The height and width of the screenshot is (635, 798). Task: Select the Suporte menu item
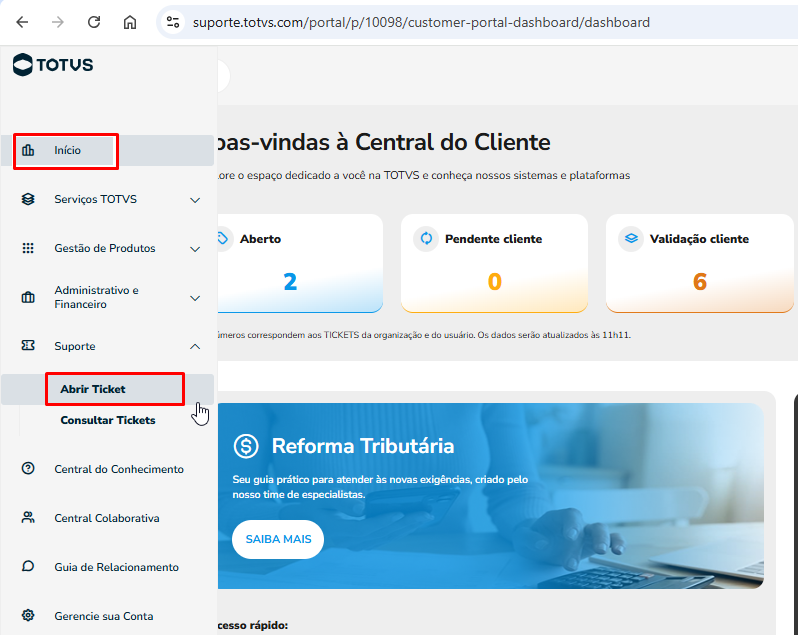[x=75, y=346]
